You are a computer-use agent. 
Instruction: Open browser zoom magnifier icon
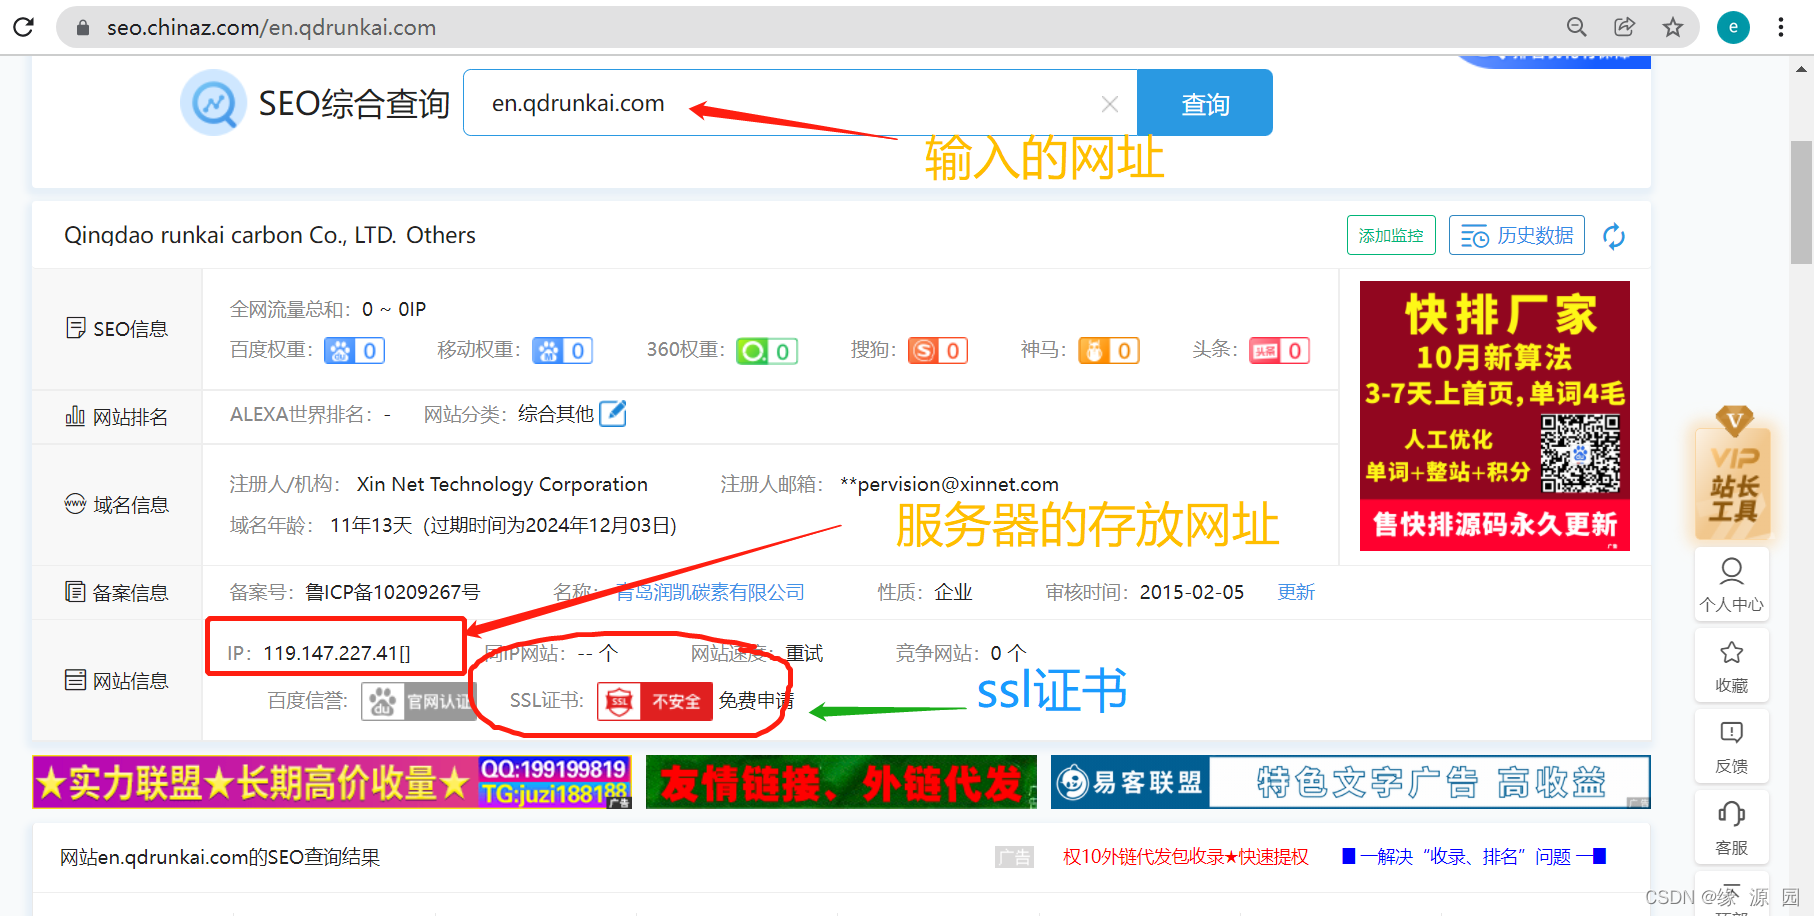click(x=1577, y=27)
